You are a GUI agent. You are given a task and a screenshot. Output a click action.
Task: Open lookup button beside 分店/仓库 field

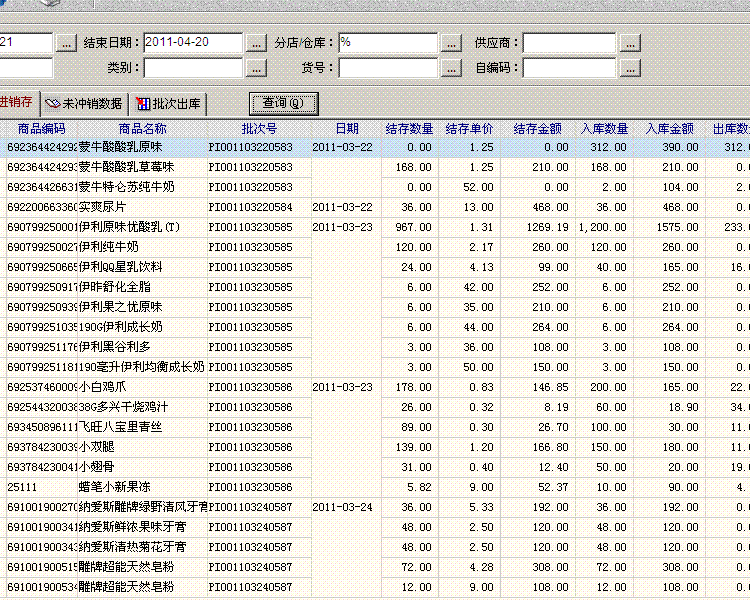(x=451, y=43)
